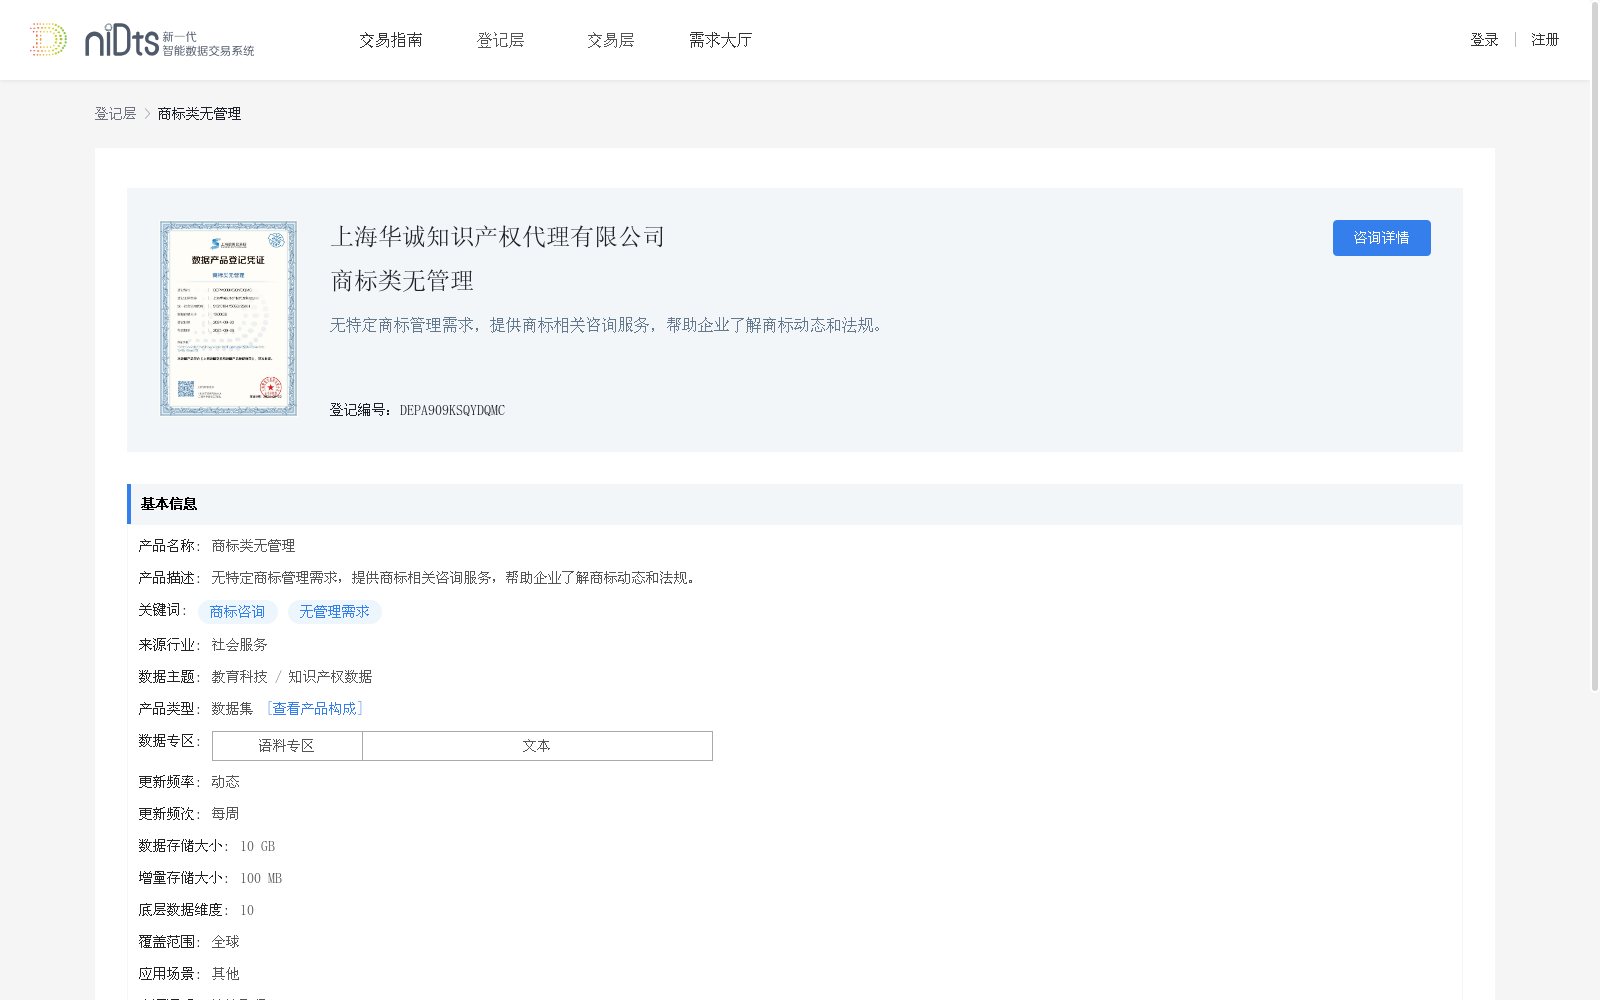Click the 教育科技 theme value

[239, 677]
